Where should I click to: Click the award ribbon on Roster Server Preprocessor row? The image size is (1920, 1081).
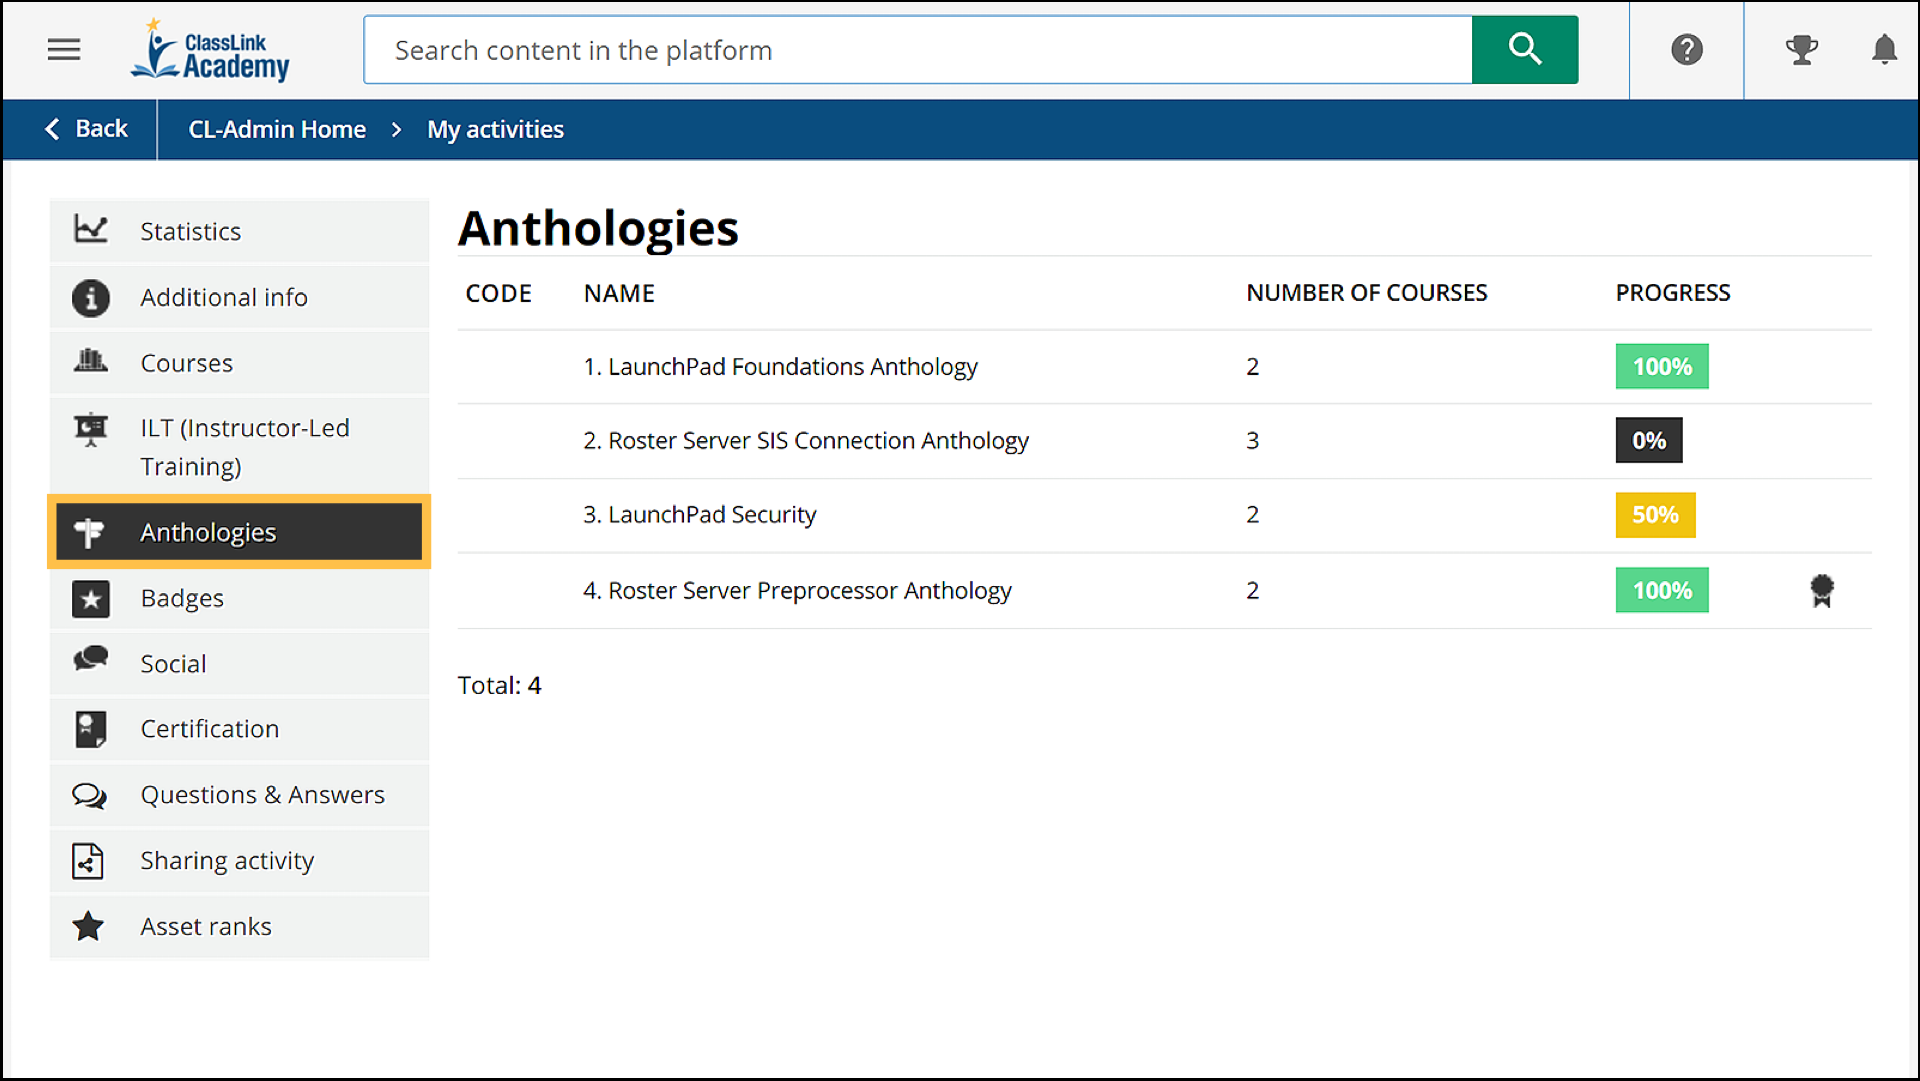(x=1822, y=590)
